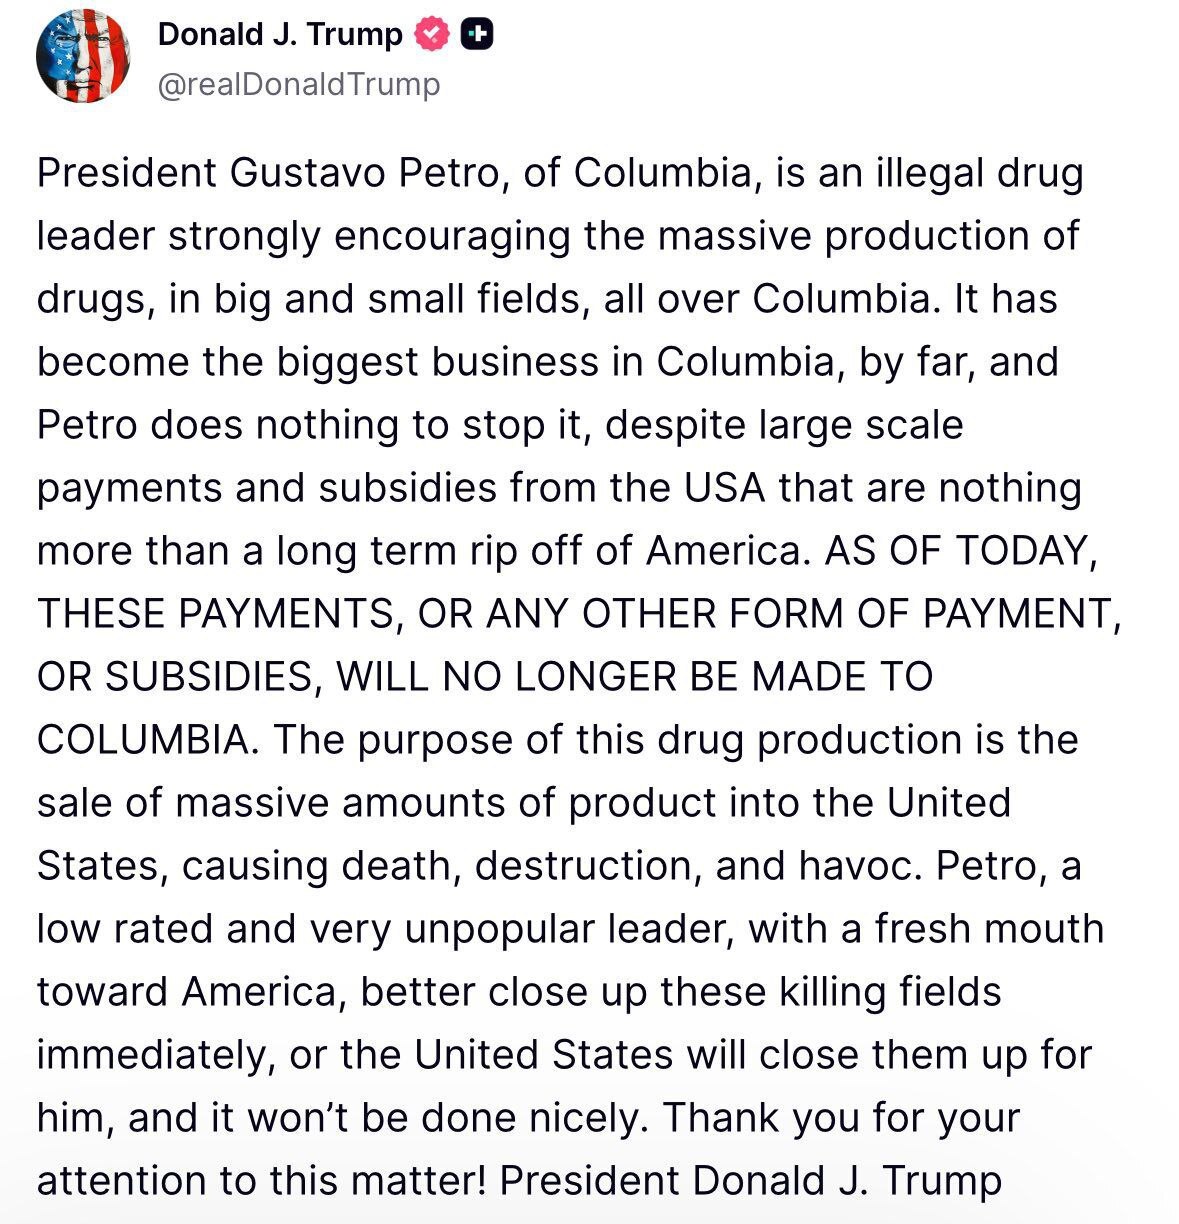The width and height of the screenshot is (1179, 1224).
Task: Click 'Thank you for your' near the end
Action: pos(841,1118)
